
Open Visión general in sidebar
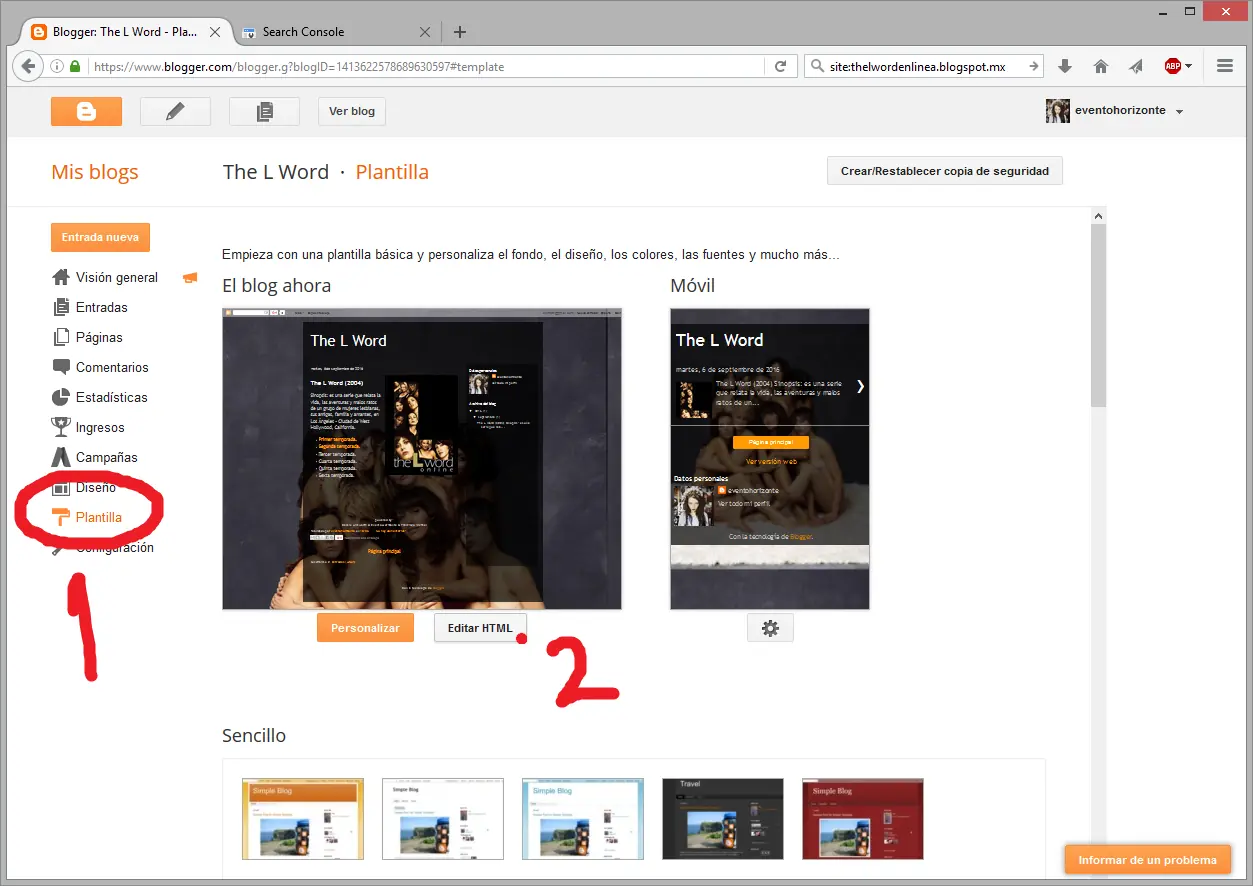coord(117,277)
